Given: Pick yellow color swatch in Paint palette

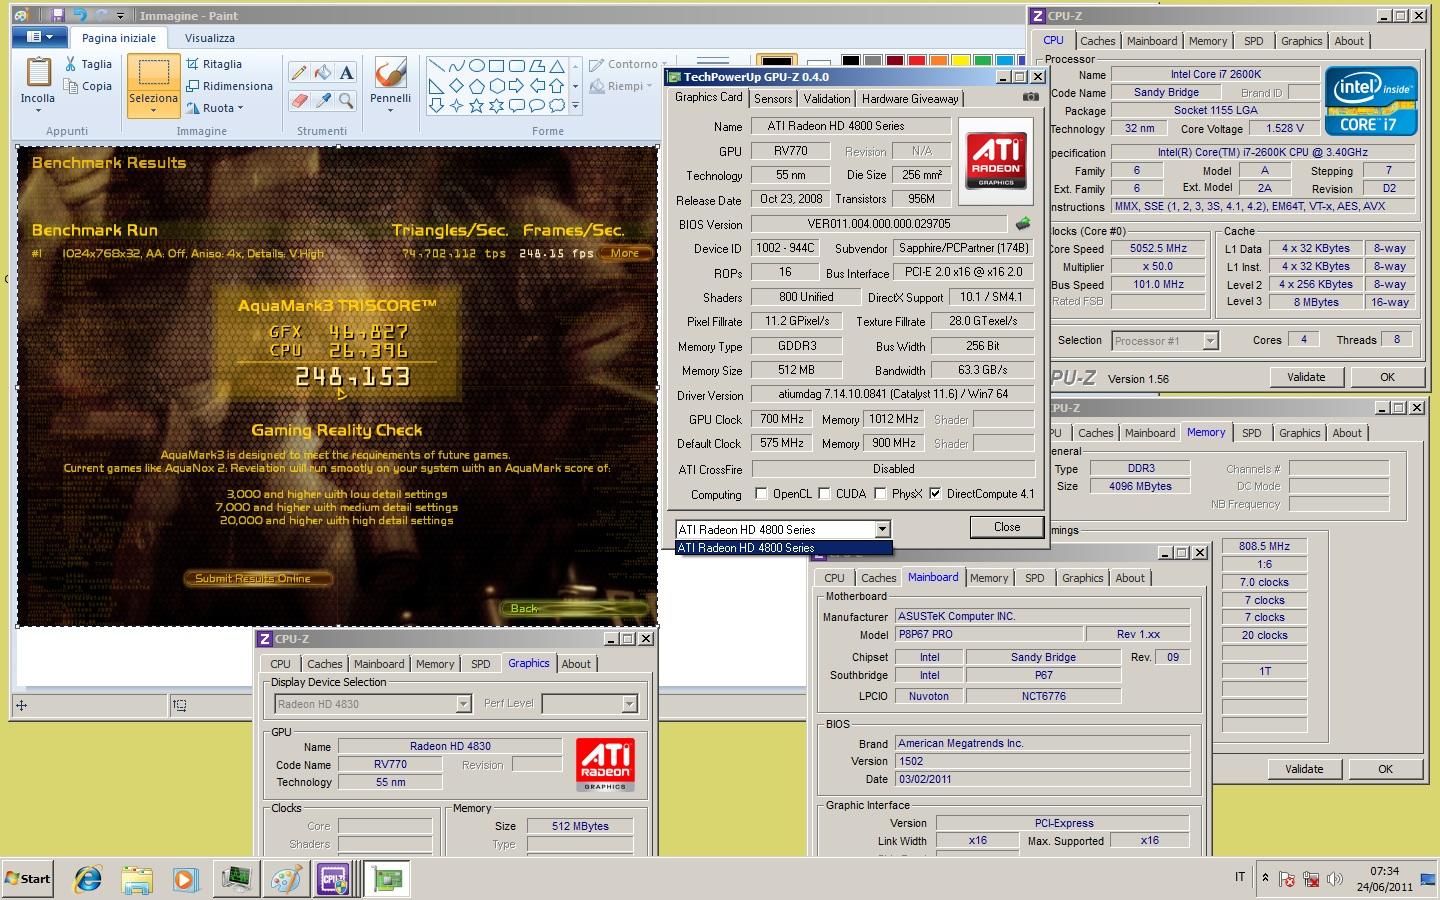Looking at the screenshot, I should pos(961,60).
